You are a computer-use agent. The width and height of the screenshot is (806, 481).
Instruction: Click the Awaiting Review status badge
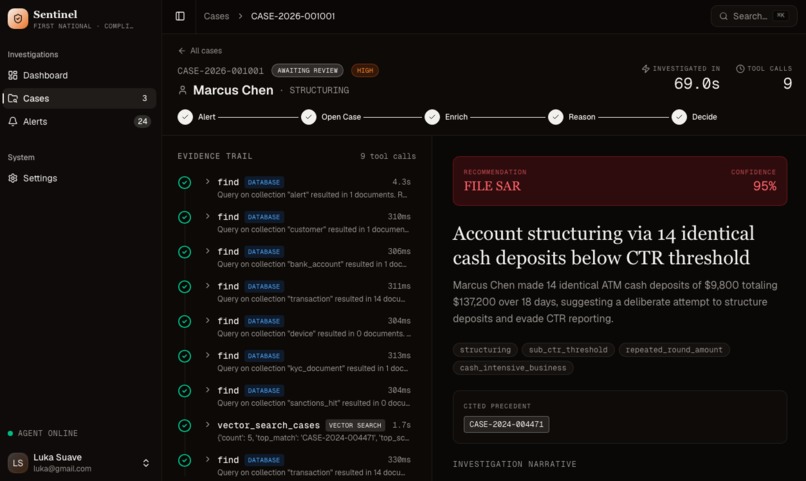coord(307,70)
